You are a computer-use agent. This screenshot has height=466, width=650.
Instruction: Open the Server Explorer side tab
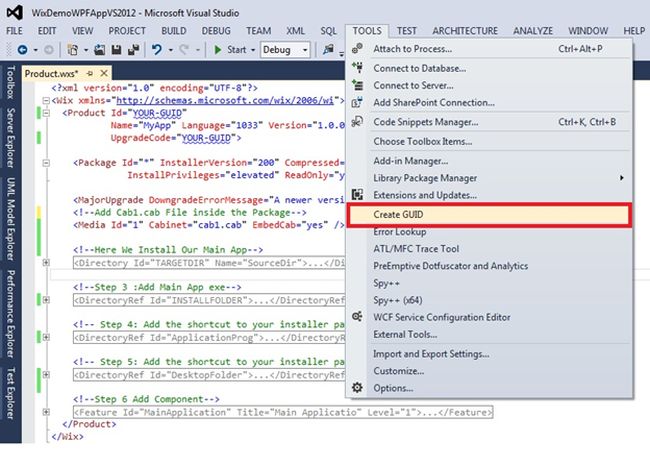point(10,138)
